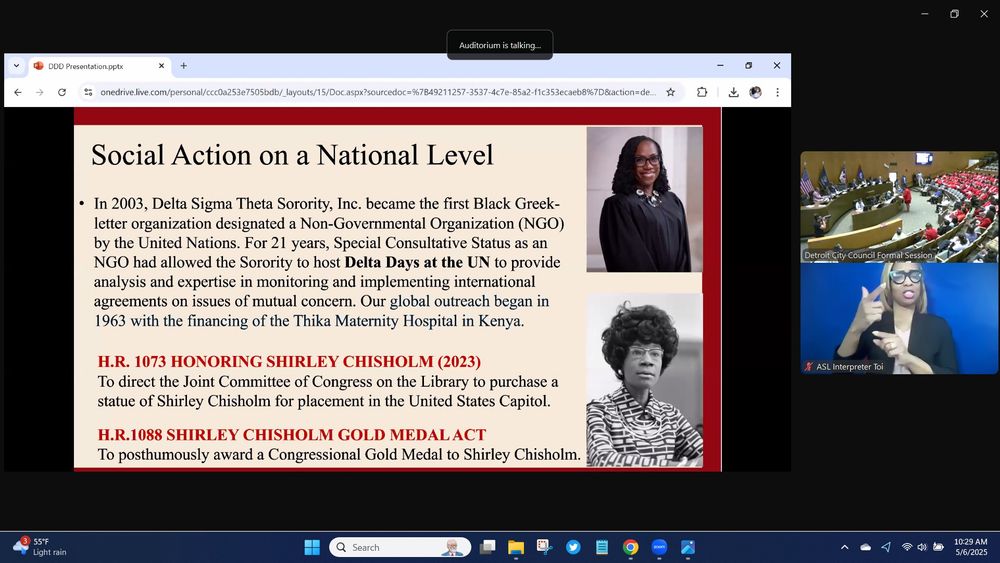Open the blue bird Twitter app
The image size is (1000, 563).
pos(573,547)
